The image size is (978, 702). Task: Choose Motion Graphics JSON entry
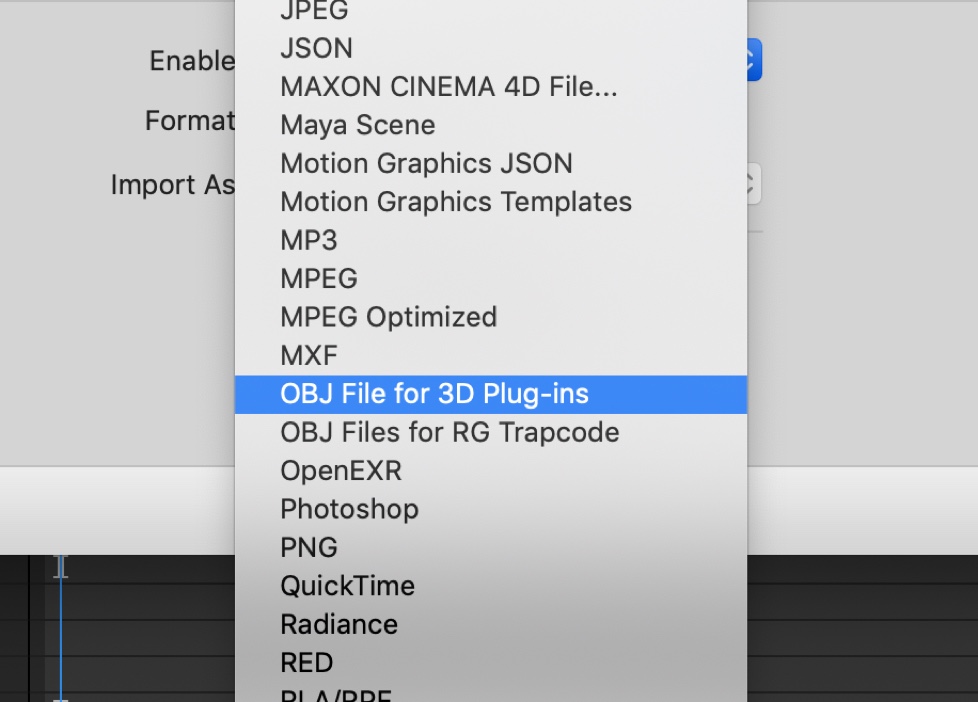(491, 163)
